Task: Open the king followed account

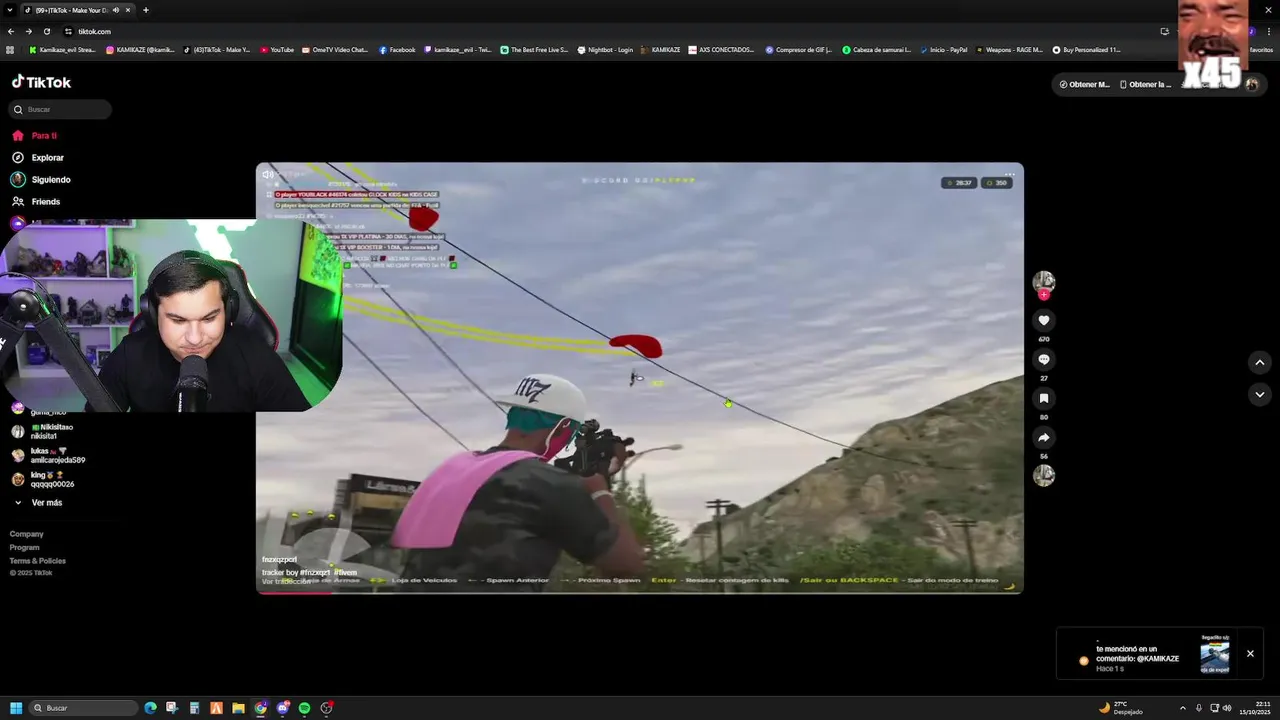Action: (42, 479)
